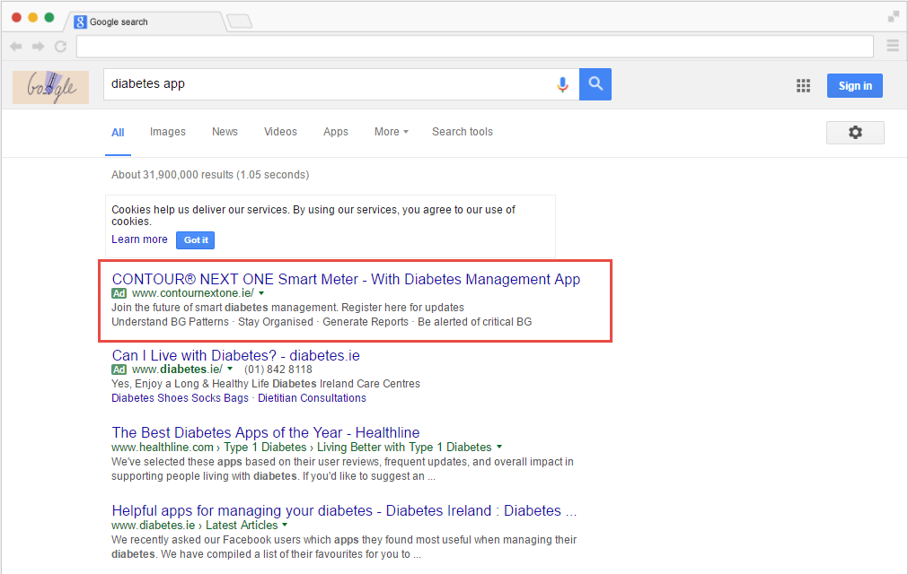
Task: Click the browser back arrow
Action: point(16,46)
